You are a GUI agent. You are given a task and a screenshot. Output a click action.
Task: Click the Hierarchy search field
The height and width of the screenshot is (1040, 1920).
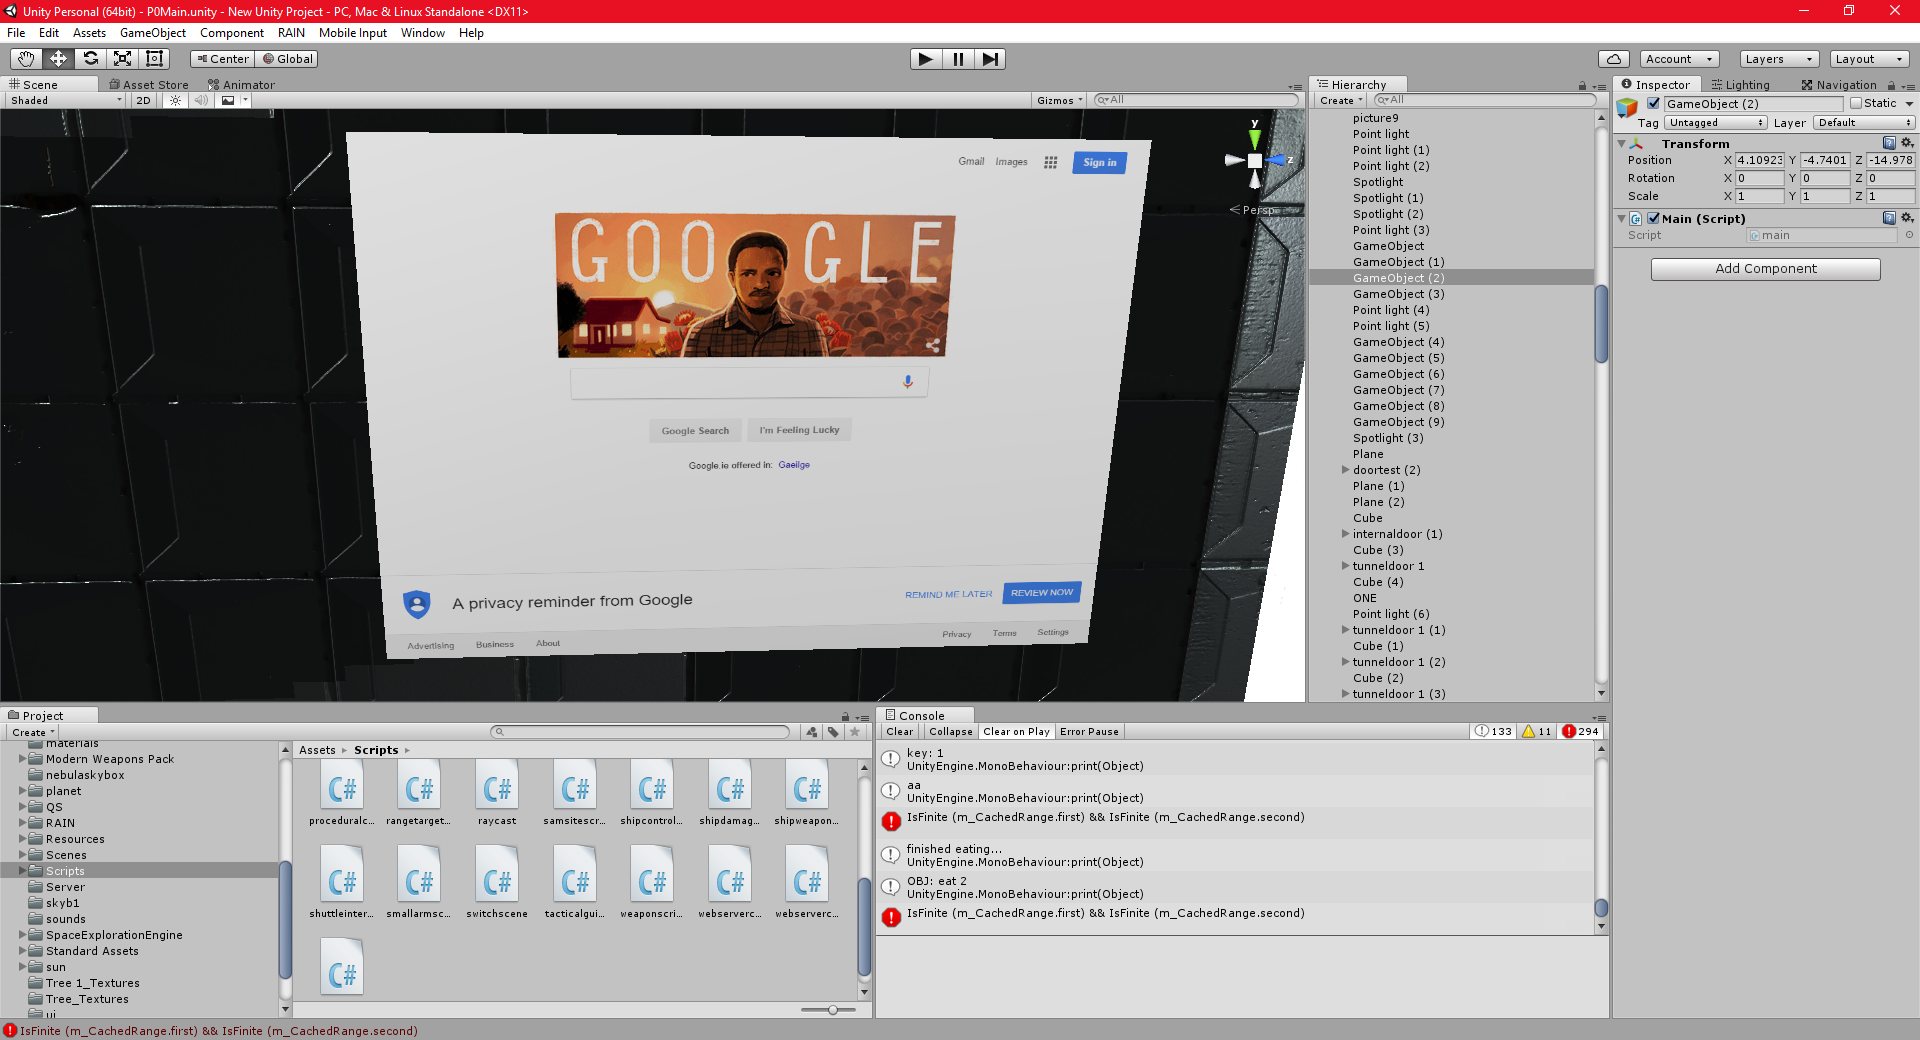(1485, 100)
